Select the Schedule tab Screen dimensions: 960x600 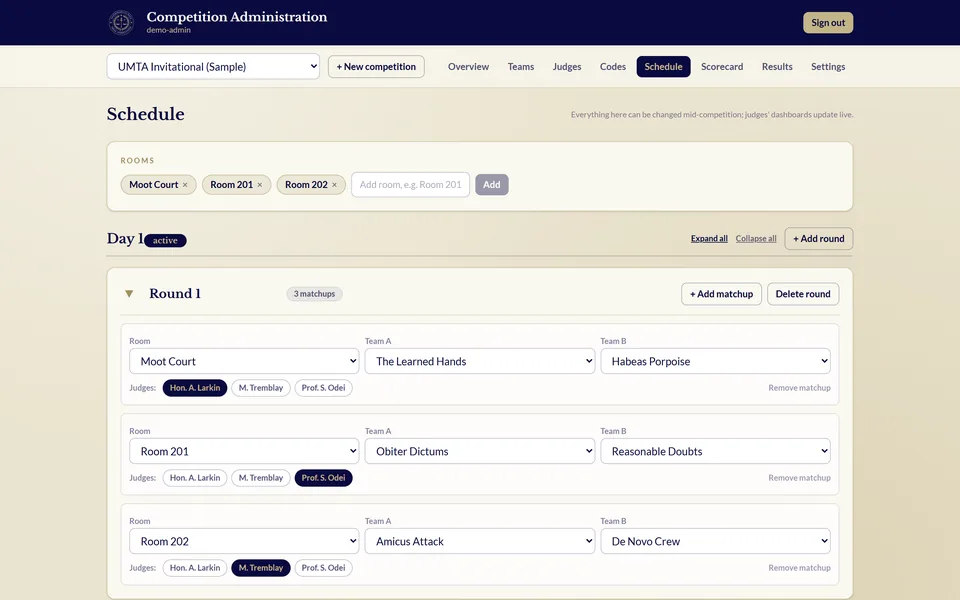click(663, 67)
